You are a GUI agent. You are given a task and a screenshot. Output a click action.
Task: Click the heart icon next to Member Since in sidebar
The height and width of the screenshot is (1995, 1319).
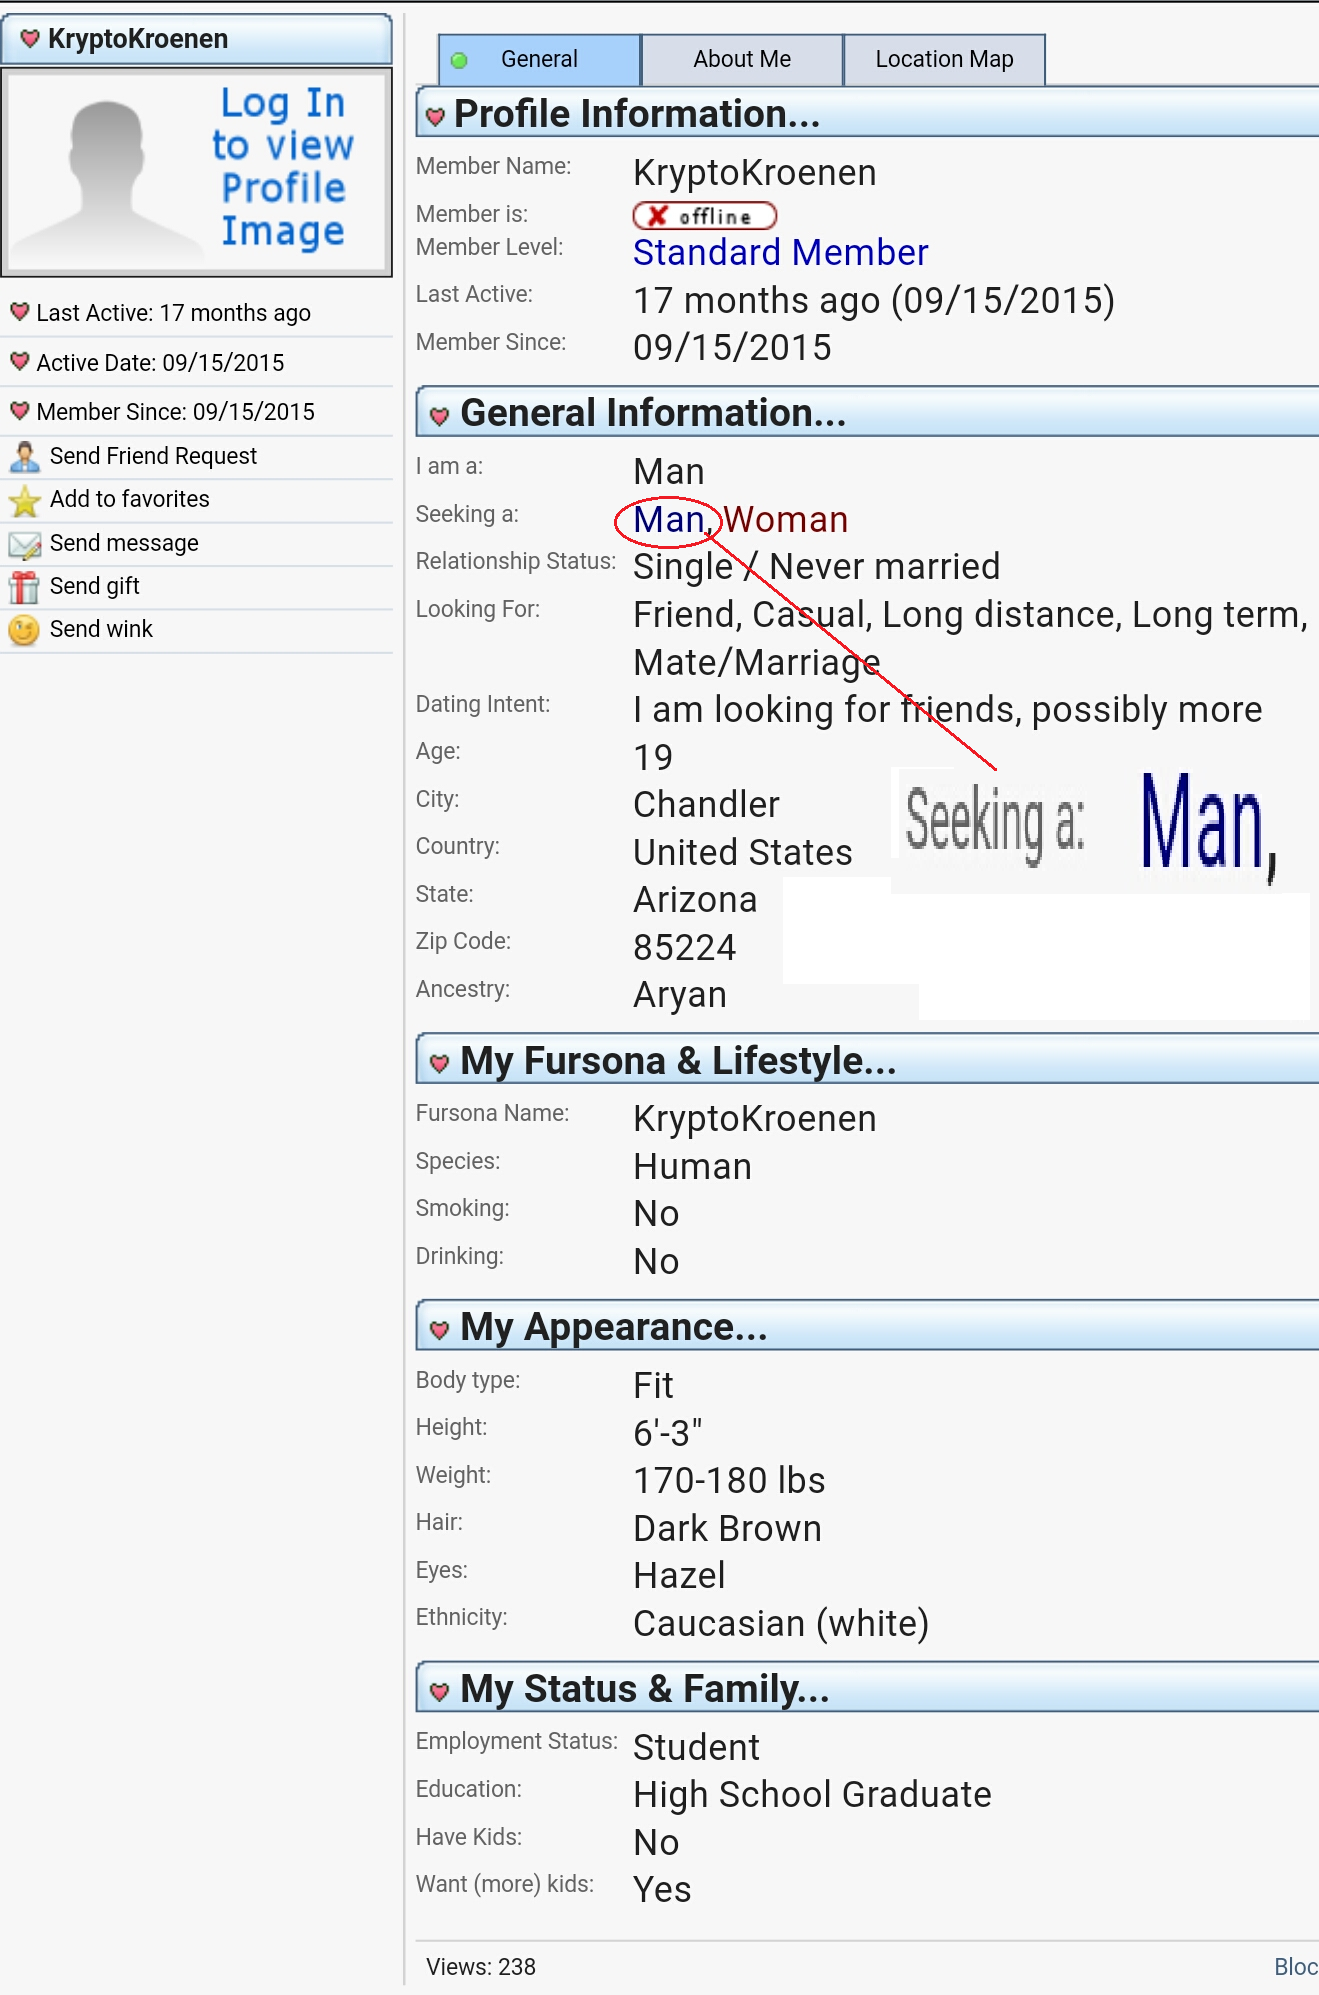(20, 409)
